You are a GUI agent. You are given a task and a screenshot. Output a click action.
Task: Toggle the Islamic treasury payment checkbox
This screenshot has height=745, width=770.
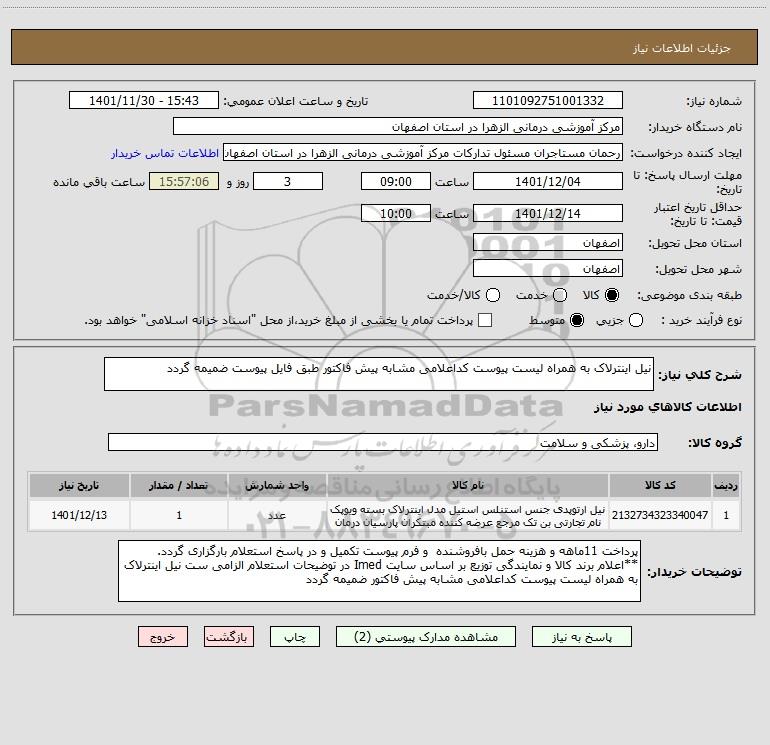pyautogui.click(x=485, y=320)
